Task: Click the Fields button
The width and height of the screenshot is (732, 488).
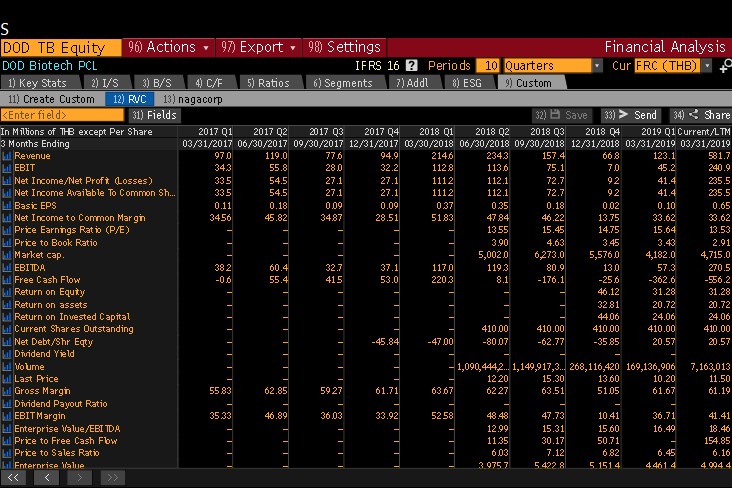Action: (155, 115)
